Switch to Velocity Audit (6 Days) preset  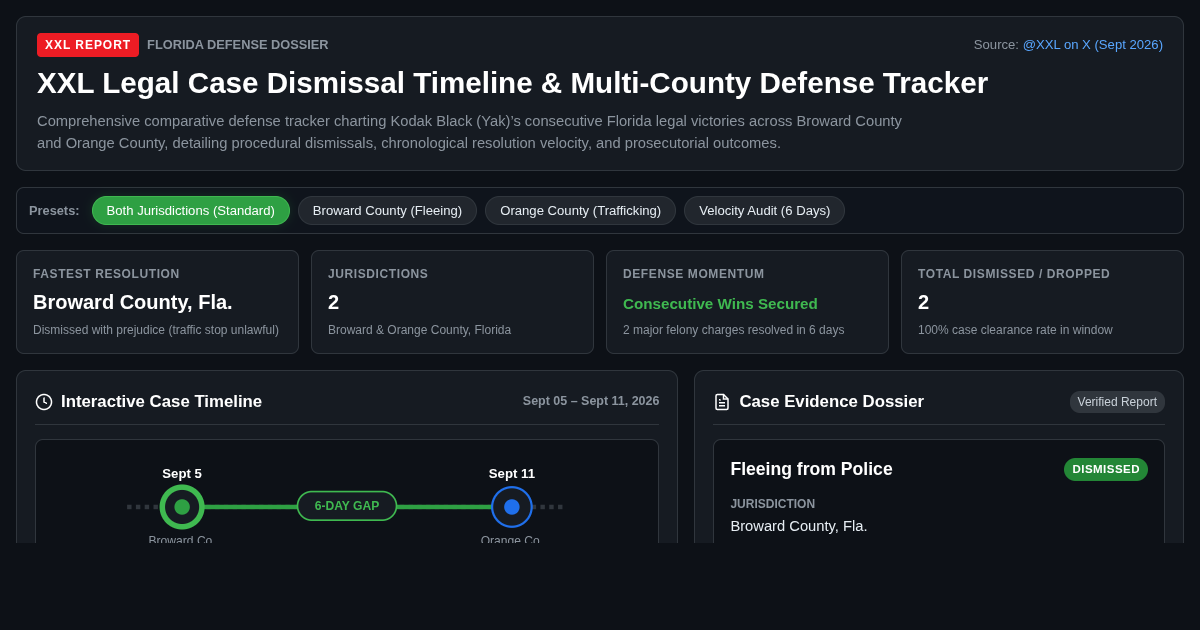point(764,210)
